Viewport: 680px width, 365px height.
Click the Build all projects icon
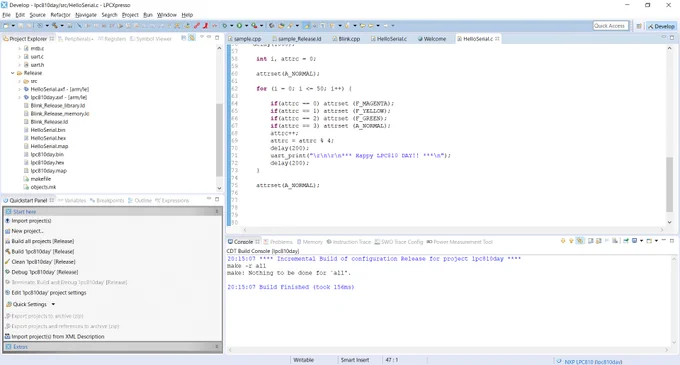click(x=7, y=241)
